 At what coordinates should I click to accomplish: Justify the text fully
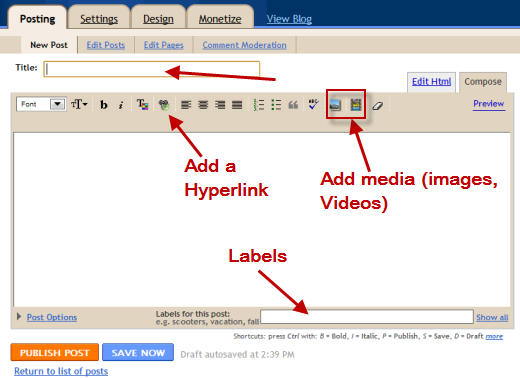[x=237, y=105]
